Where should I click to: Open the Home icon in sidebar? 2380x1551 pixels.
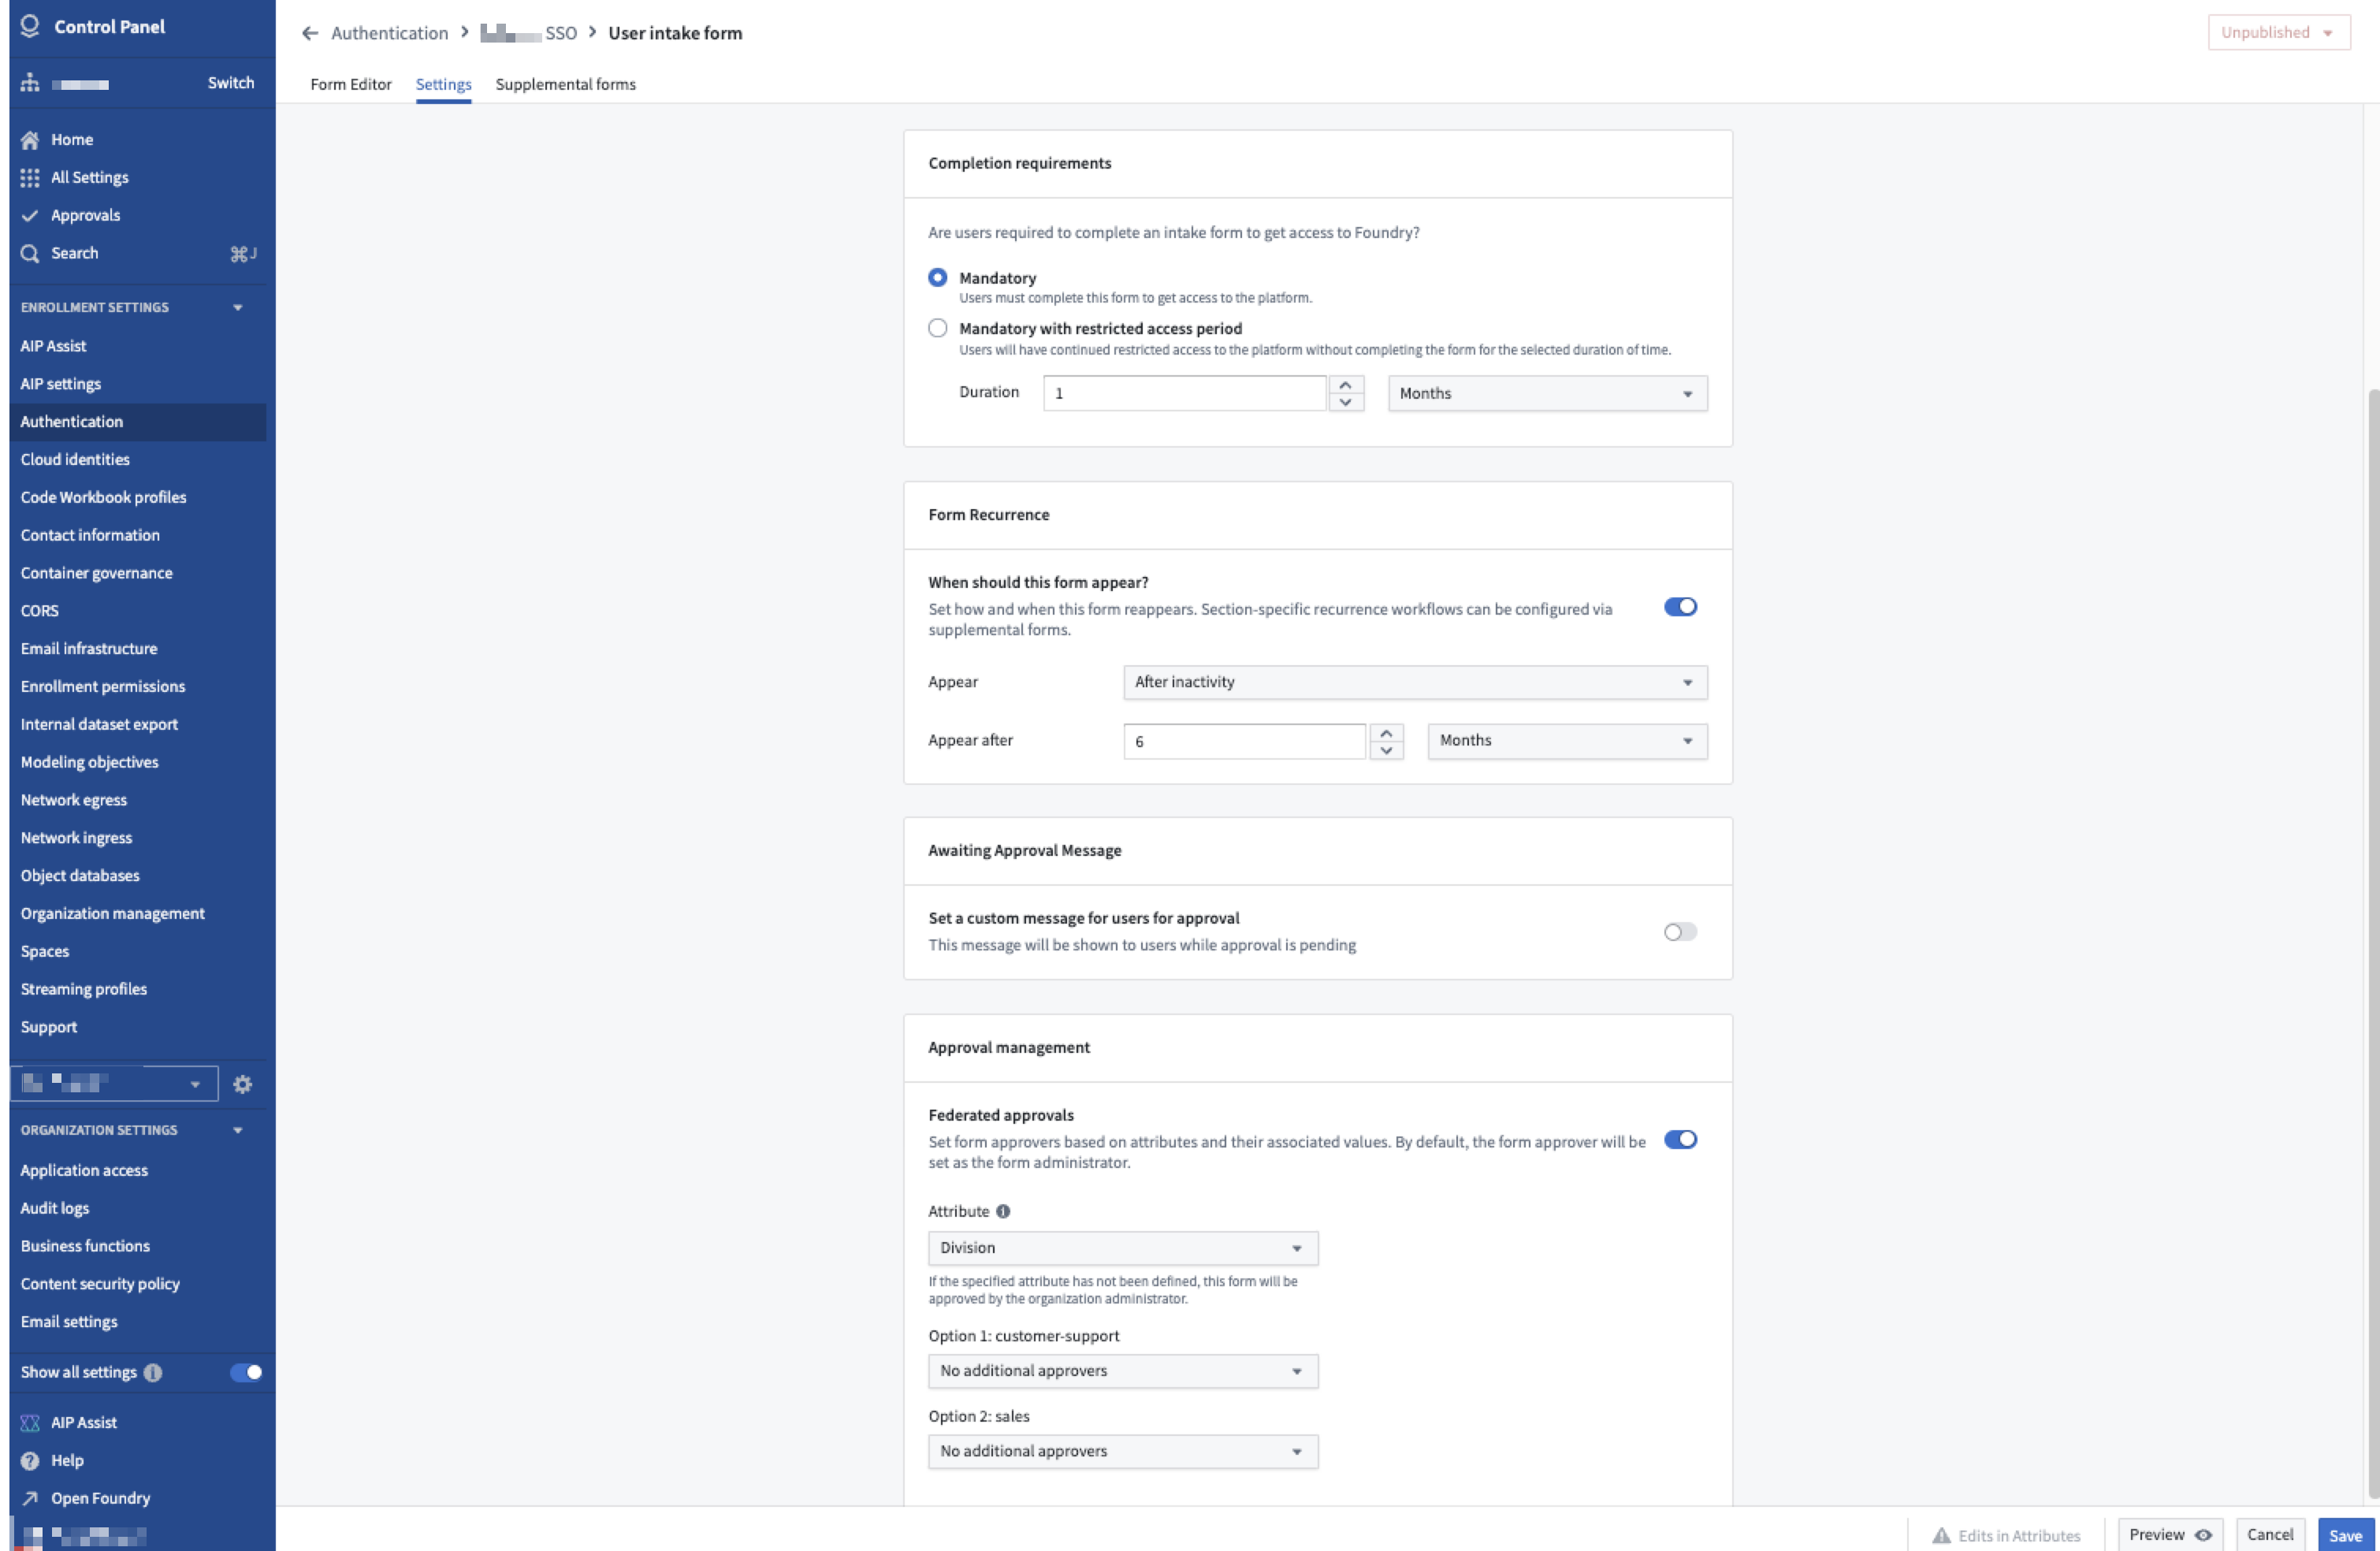(30, 140)
